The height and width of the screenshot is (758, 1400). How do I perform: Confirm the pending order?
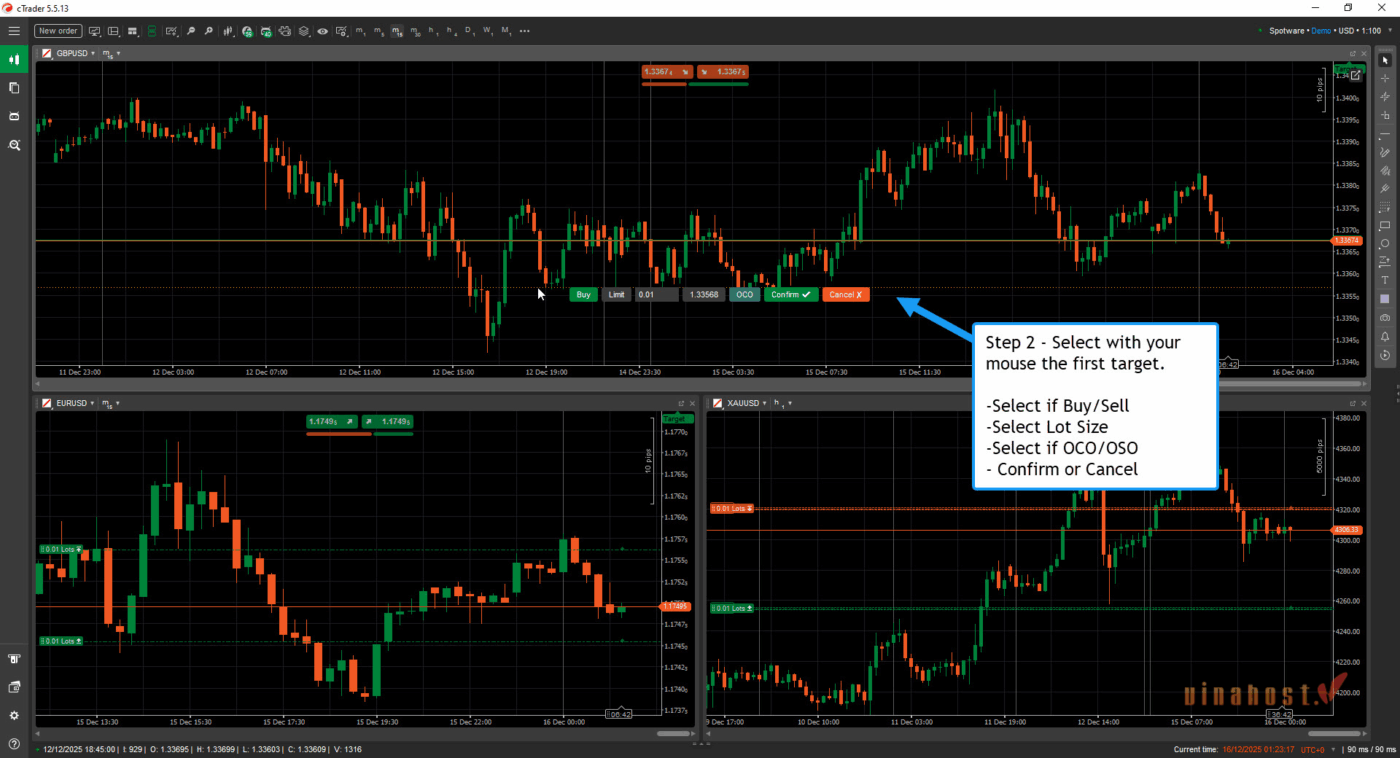click(x=790, y=294)
